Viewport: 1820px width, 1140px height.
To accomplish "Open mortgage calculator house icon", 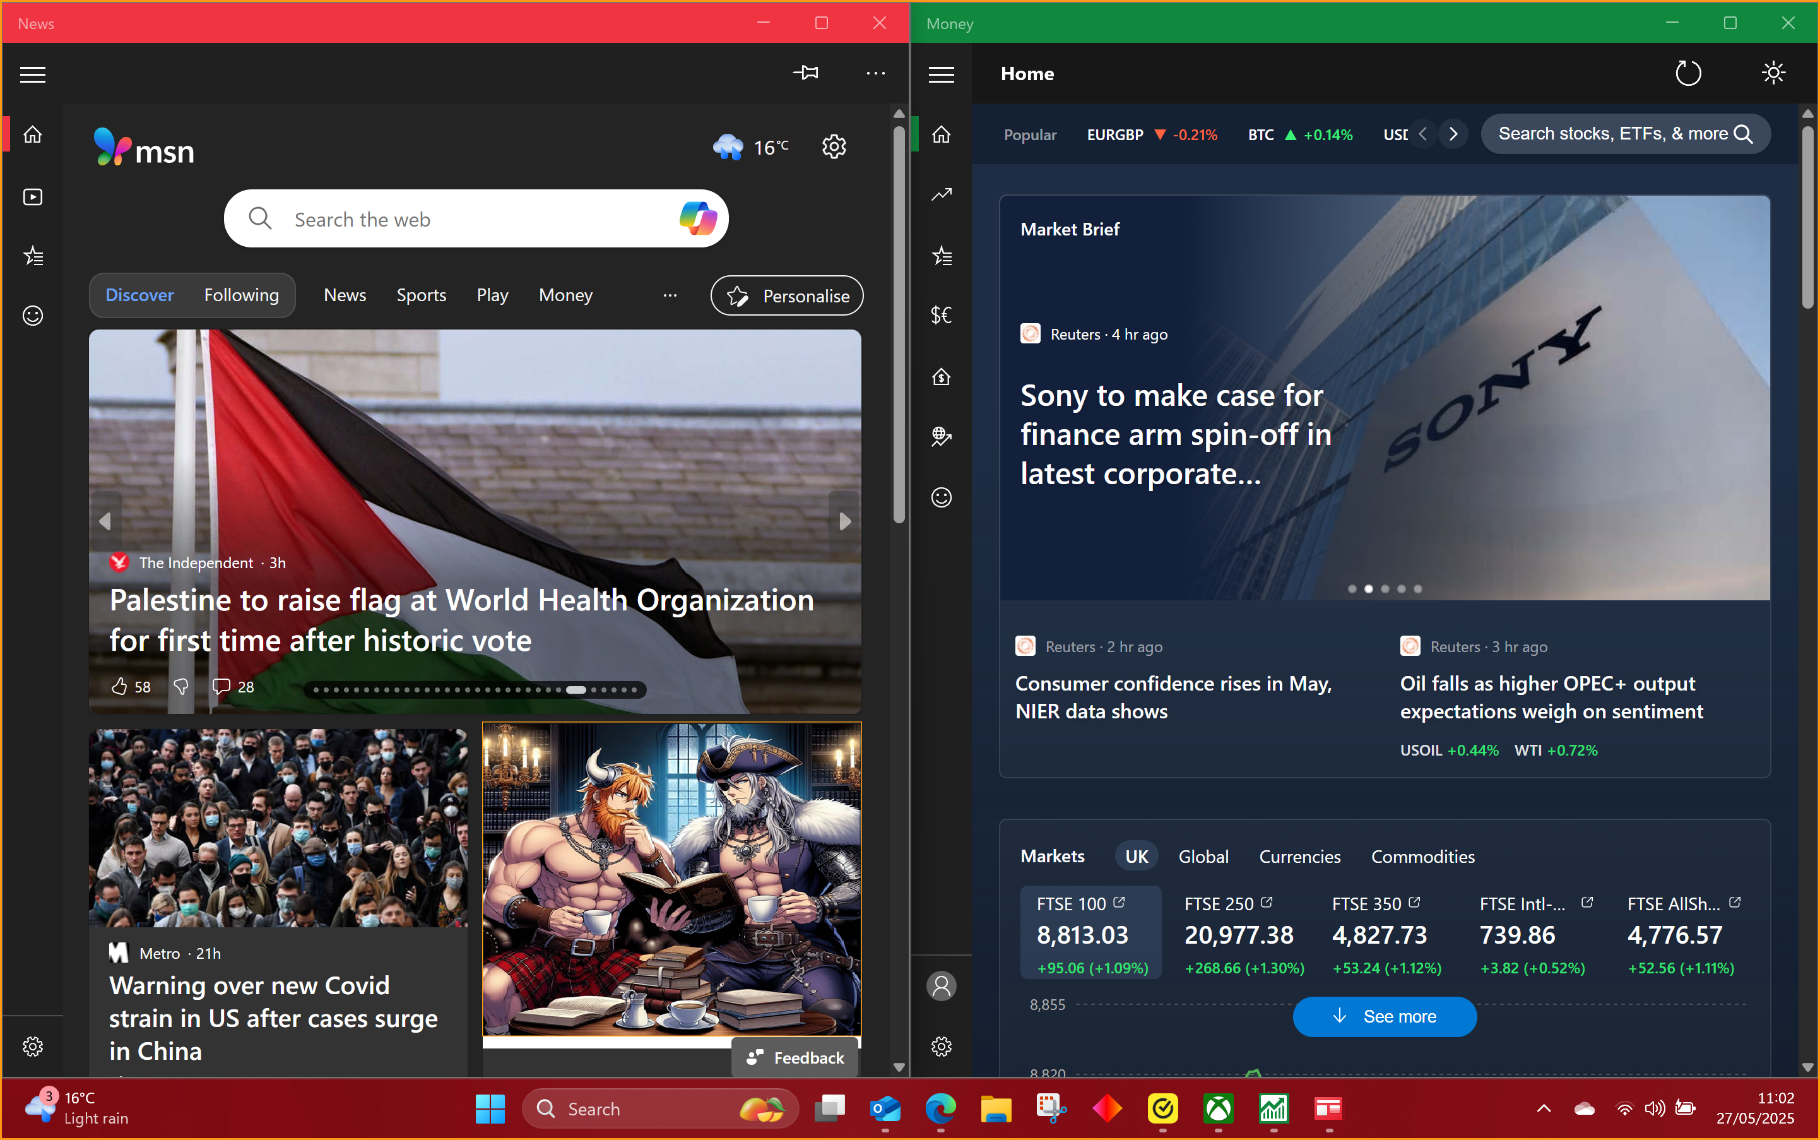I will point(941,377).
